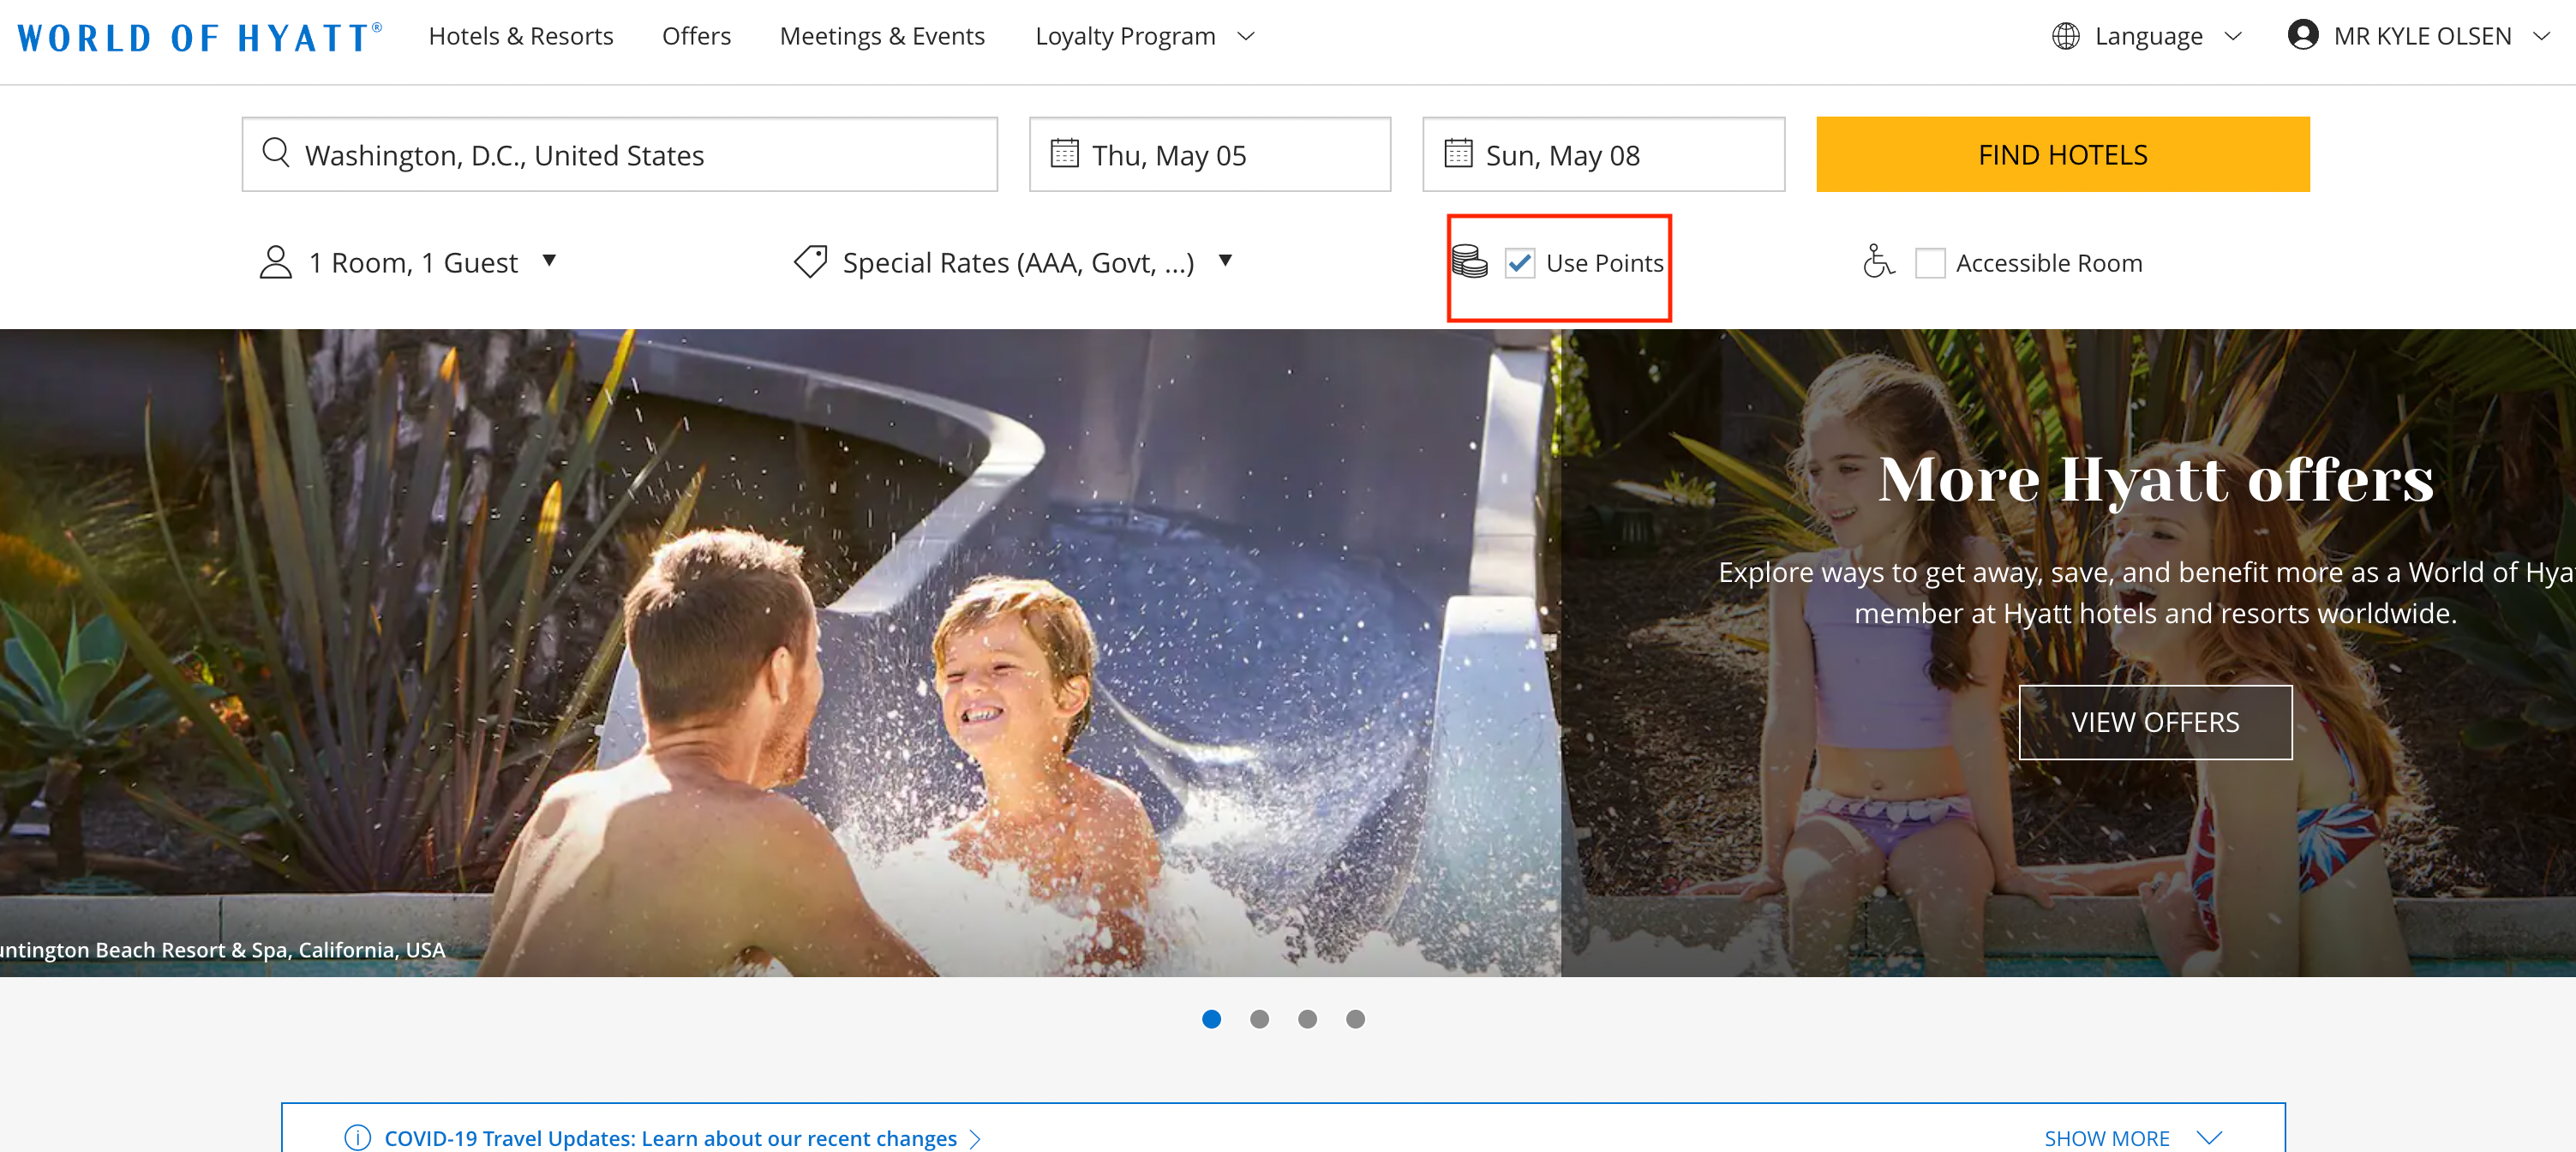Click the Use Points label text
The height and width of the screenshot is (1152, 2576).
point(1604,263)
